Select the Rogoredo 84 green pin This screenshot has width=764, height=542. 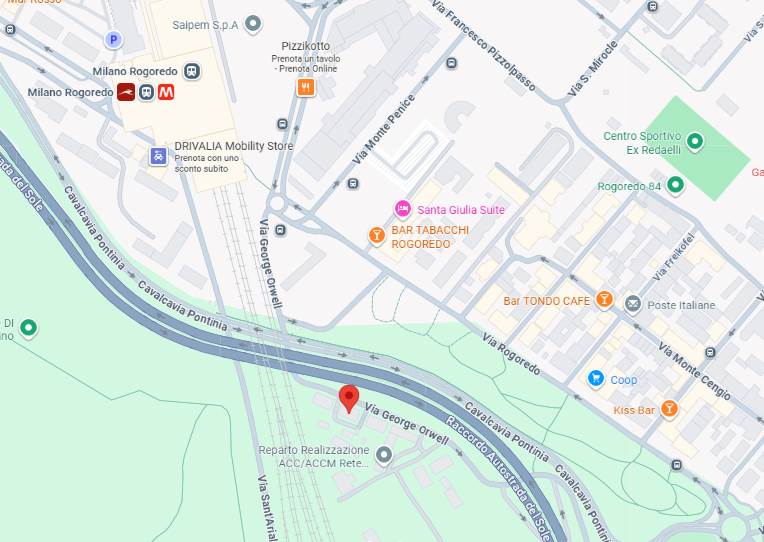tap(675, 185)
